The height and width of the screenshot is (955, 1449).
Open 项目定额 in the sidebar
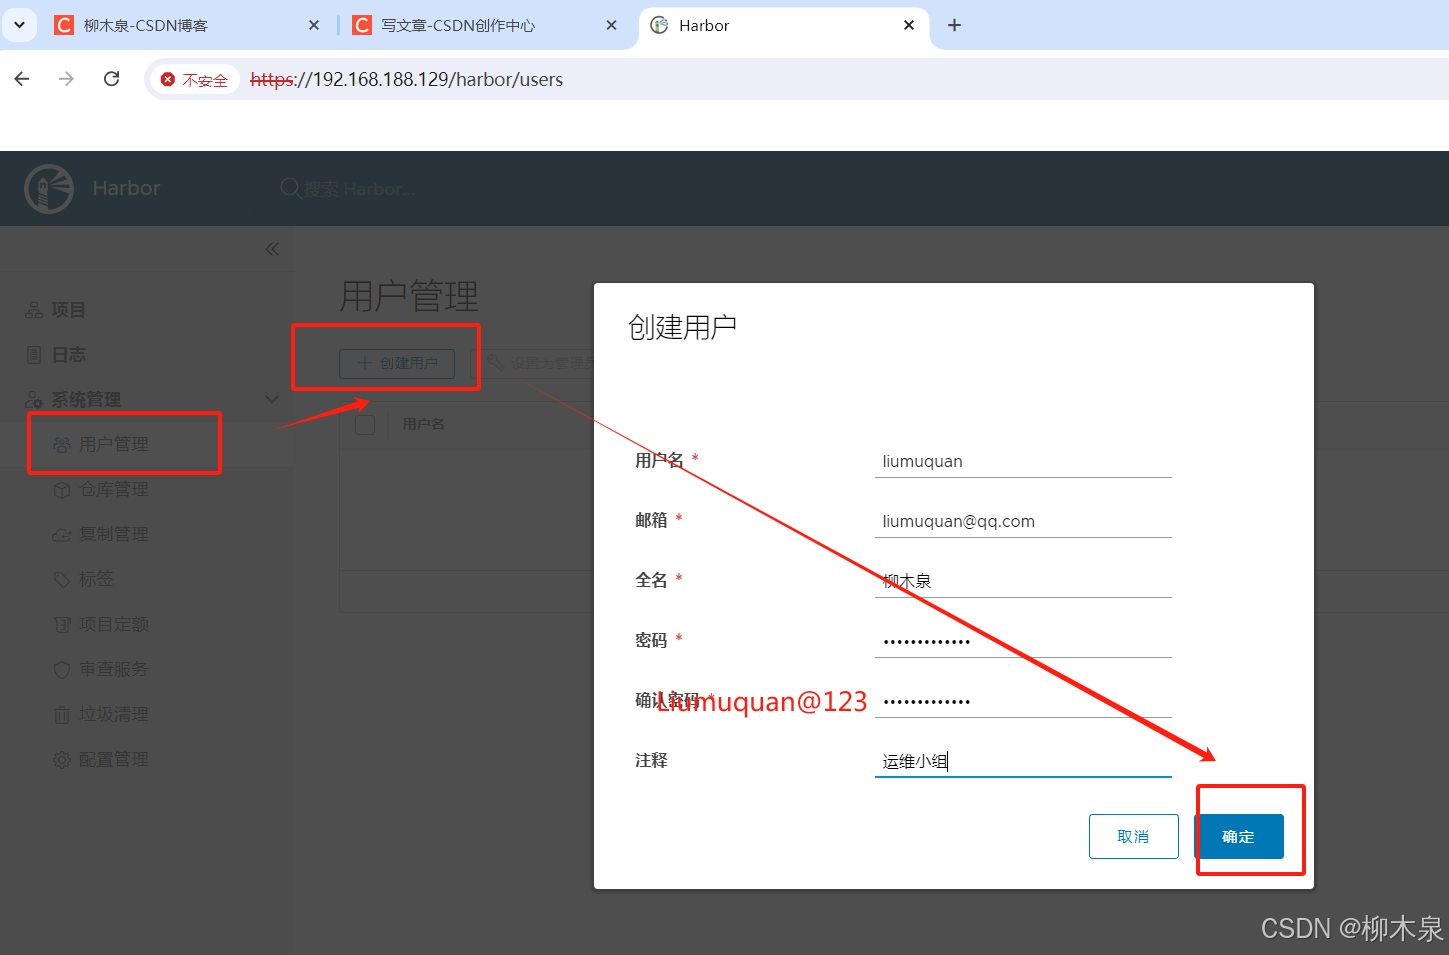click(114, 624)
